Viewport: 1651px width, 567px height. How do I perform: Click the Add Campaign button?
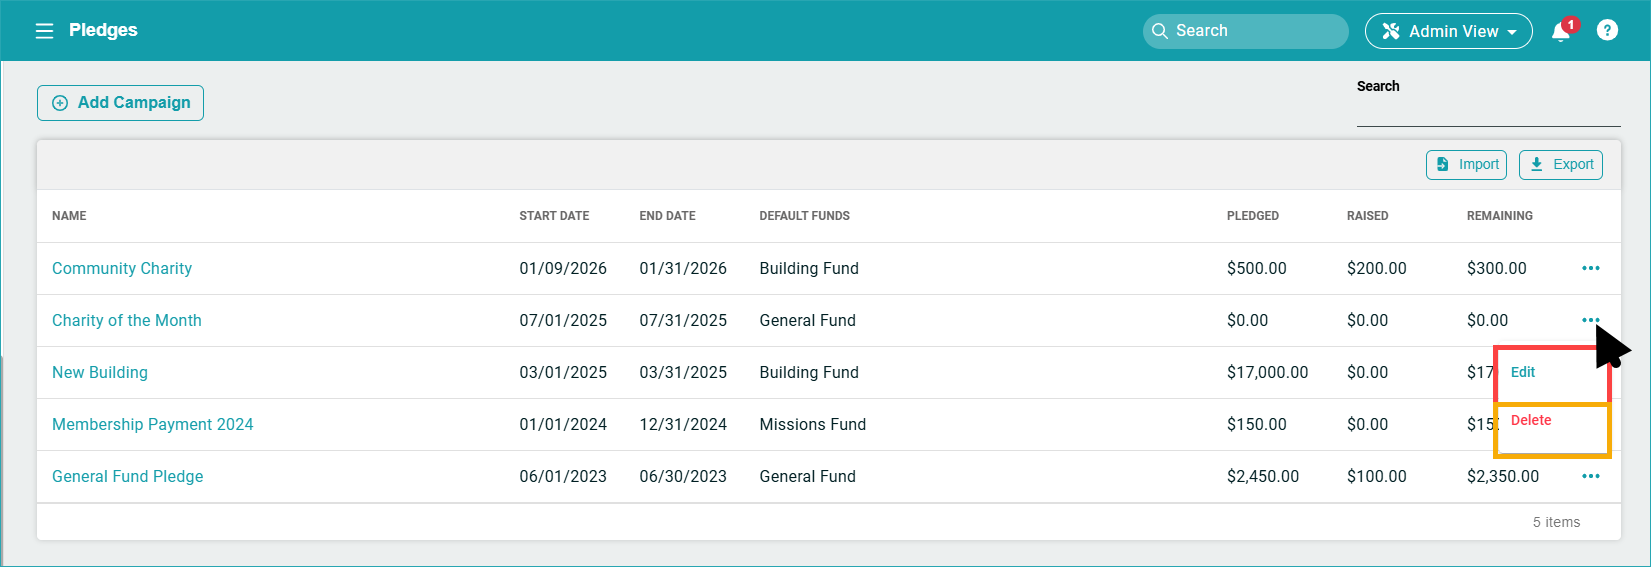point(121,103)
